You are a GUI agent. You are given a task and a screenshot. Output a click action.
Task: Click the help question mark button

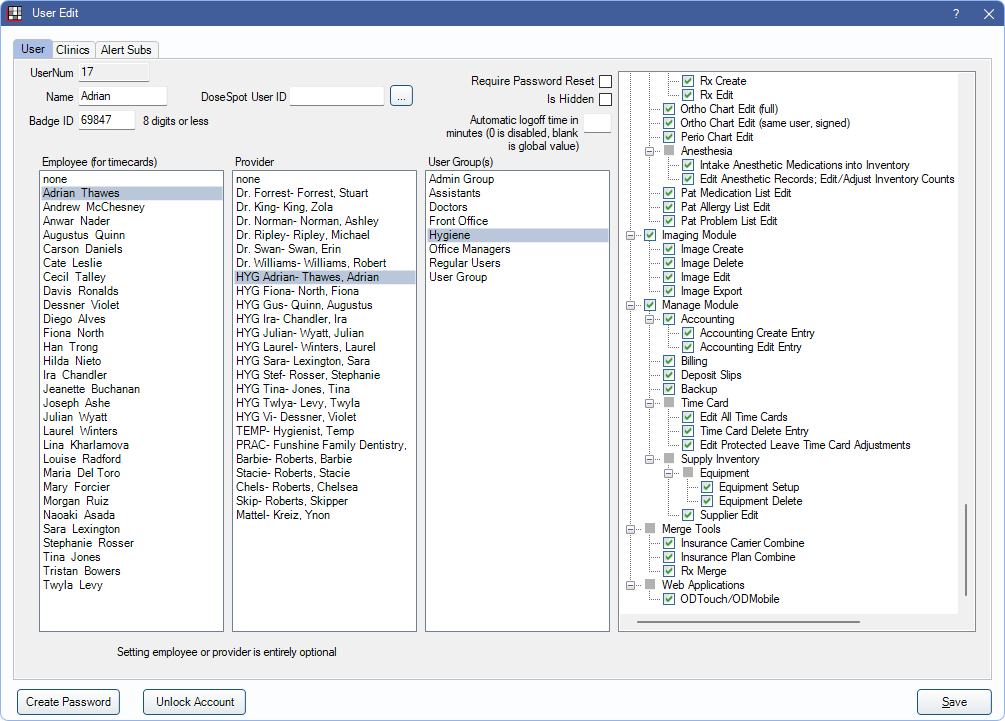[955, 13]
